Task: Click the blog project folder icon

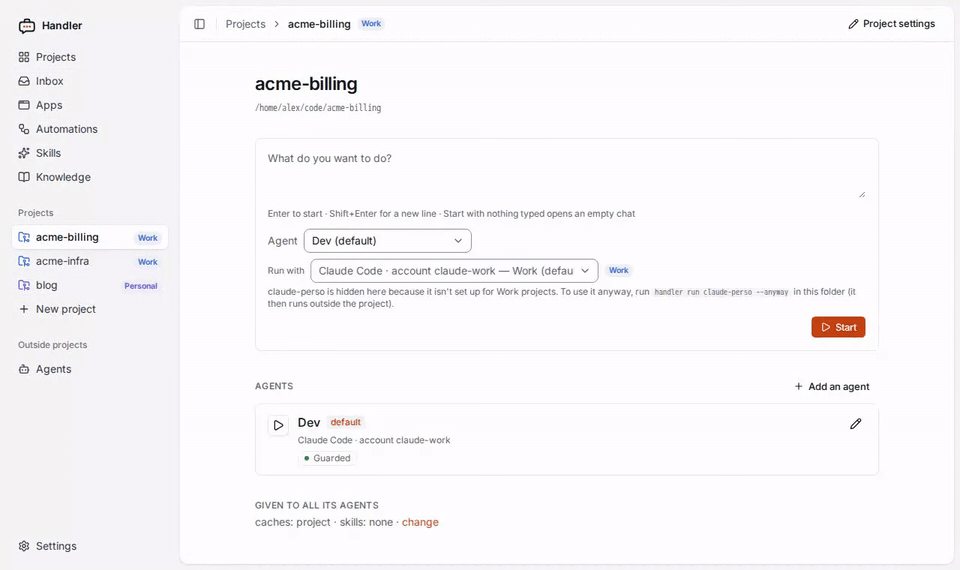Action: click(x=24, y=285)
